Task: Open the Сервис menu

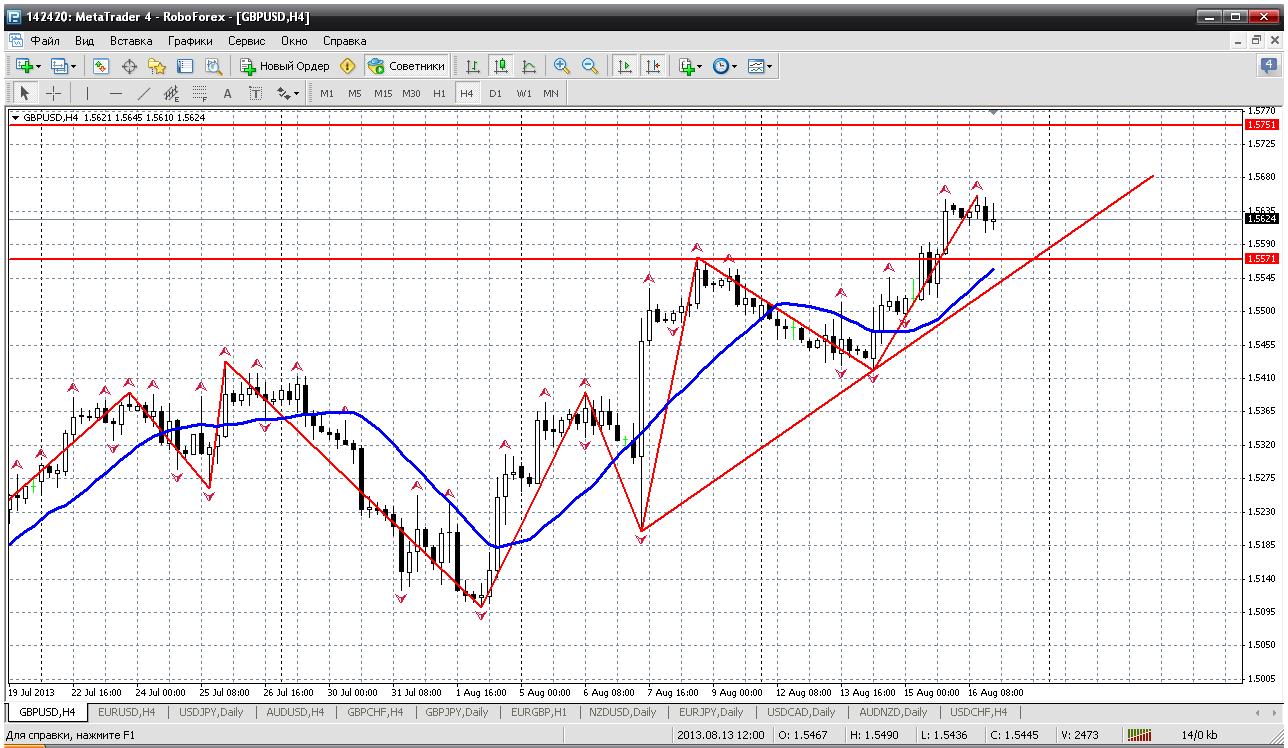Action: [x=246, y=41]
